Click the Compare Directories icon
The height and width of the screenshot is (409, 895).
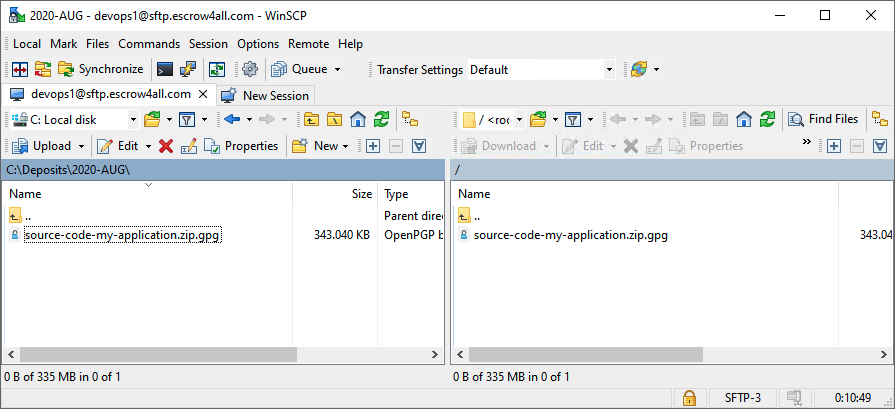[21, 70]
